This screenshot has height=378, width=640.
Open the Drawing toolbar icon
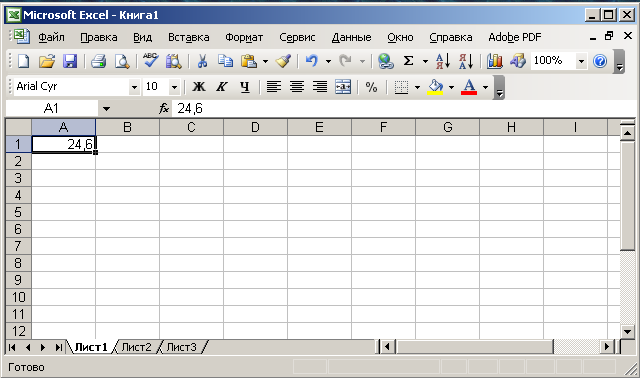click(518, 61)
